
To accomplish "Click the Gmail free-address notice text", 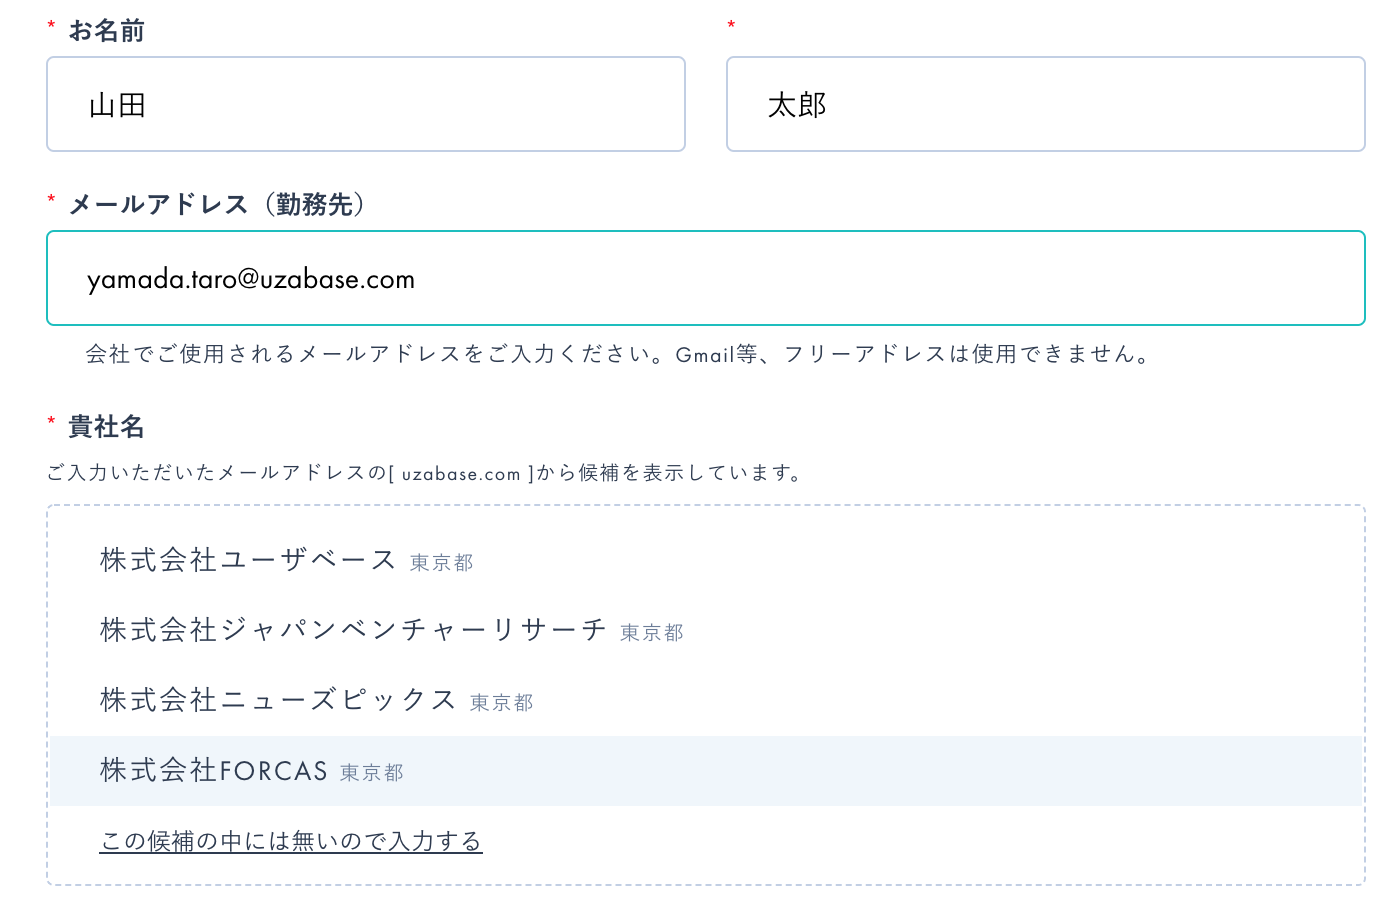I will pyautogui.click(x=618, y=354).
